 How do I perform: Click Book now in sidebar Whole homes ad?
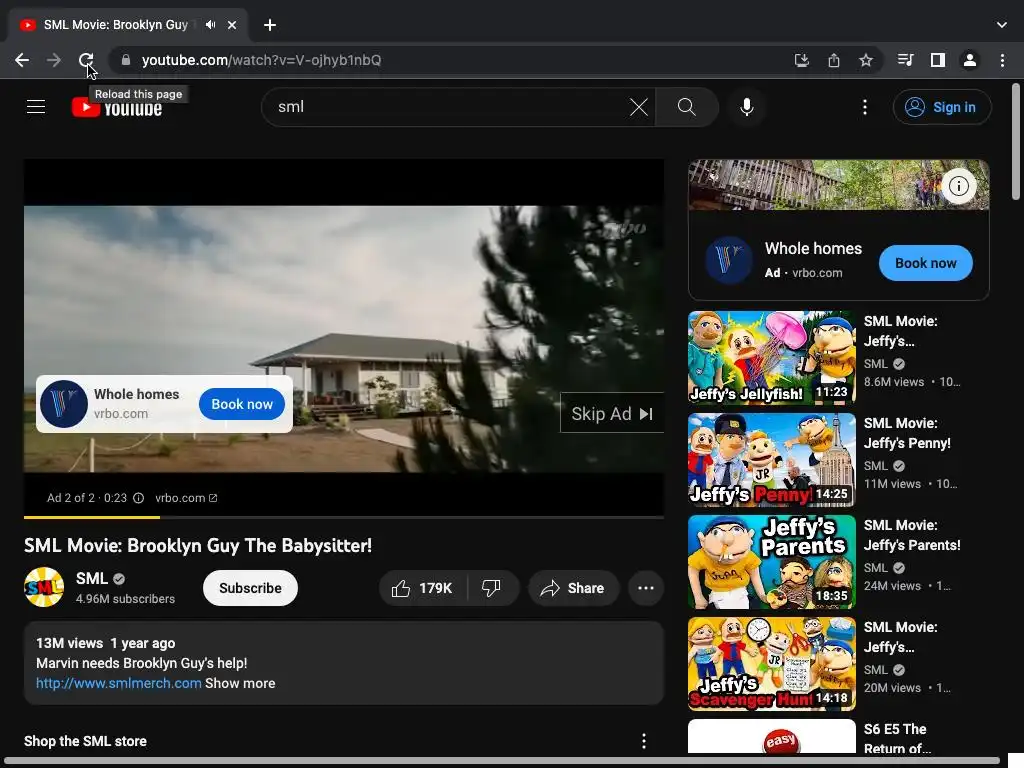[925, 263]
